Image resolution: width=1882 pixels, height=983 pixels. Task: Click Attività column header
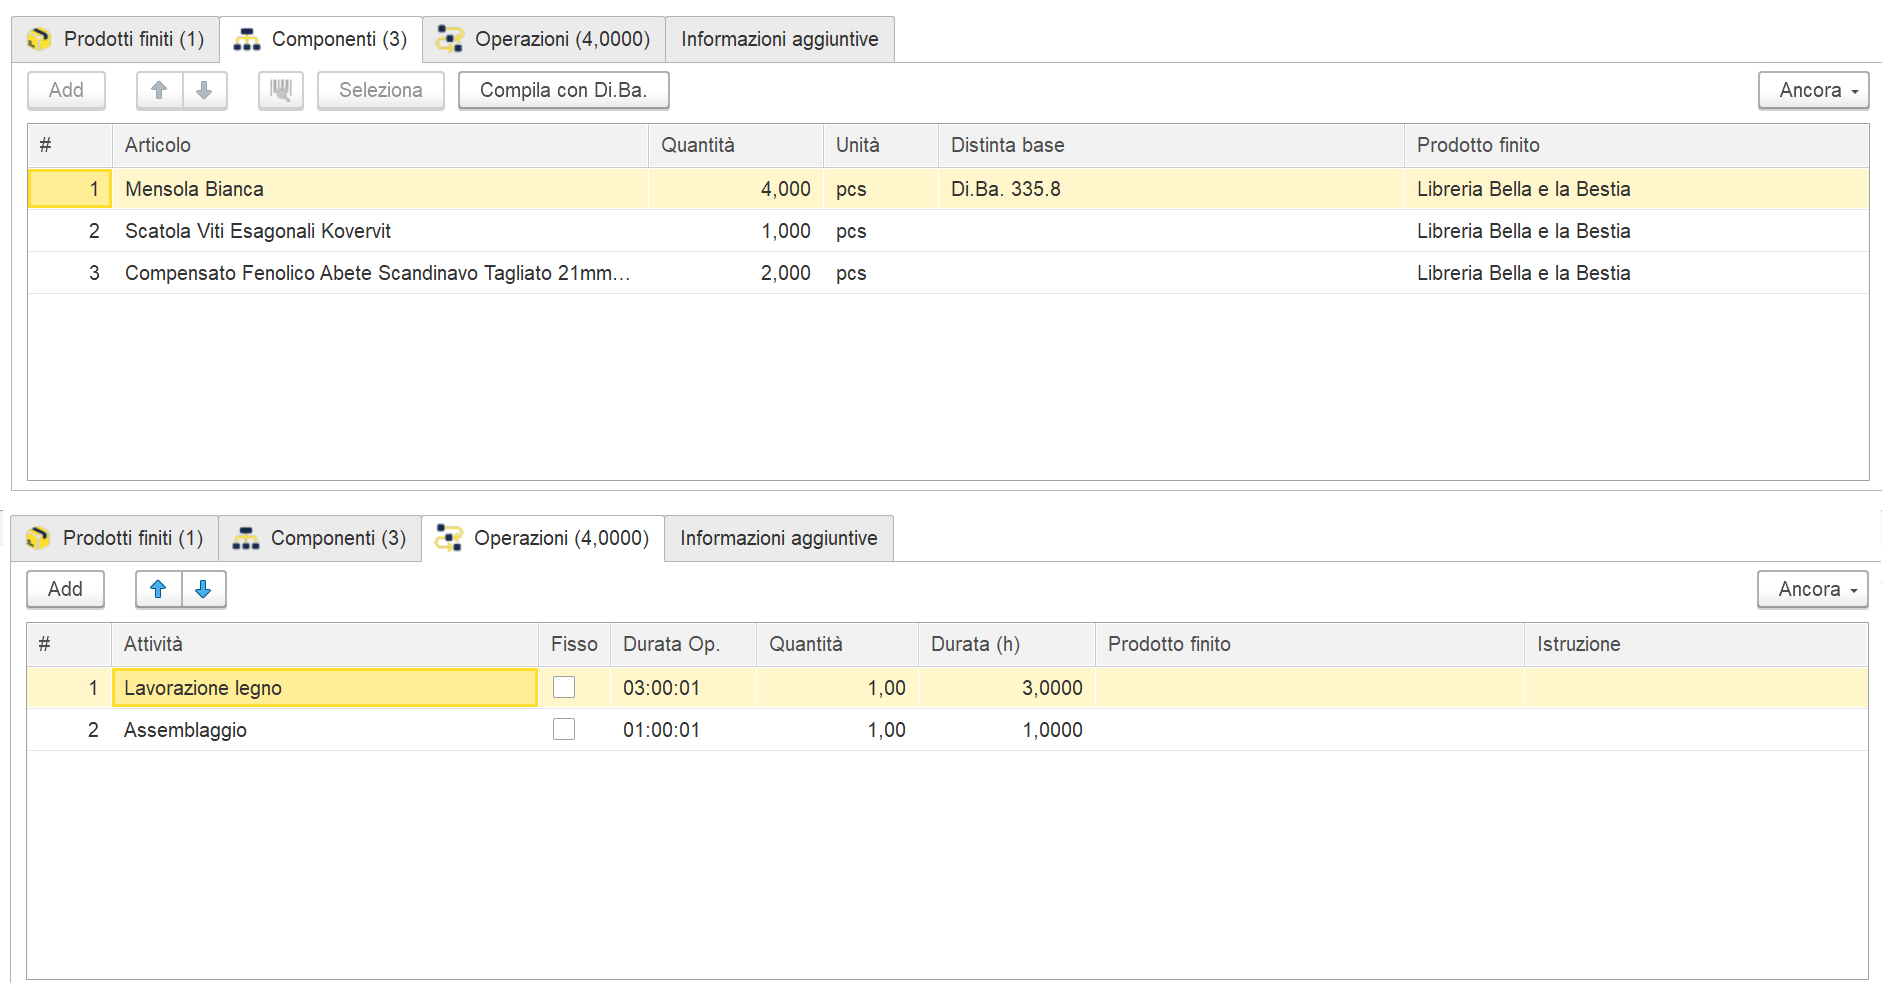click(x=325, y=644)
